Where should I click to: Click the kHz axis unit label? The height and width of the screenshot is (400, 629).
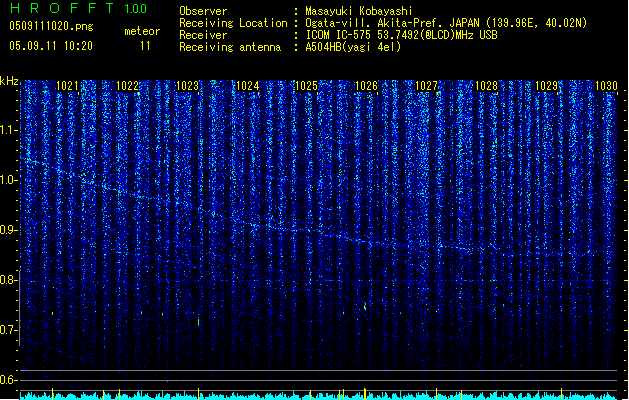point(9,81)
